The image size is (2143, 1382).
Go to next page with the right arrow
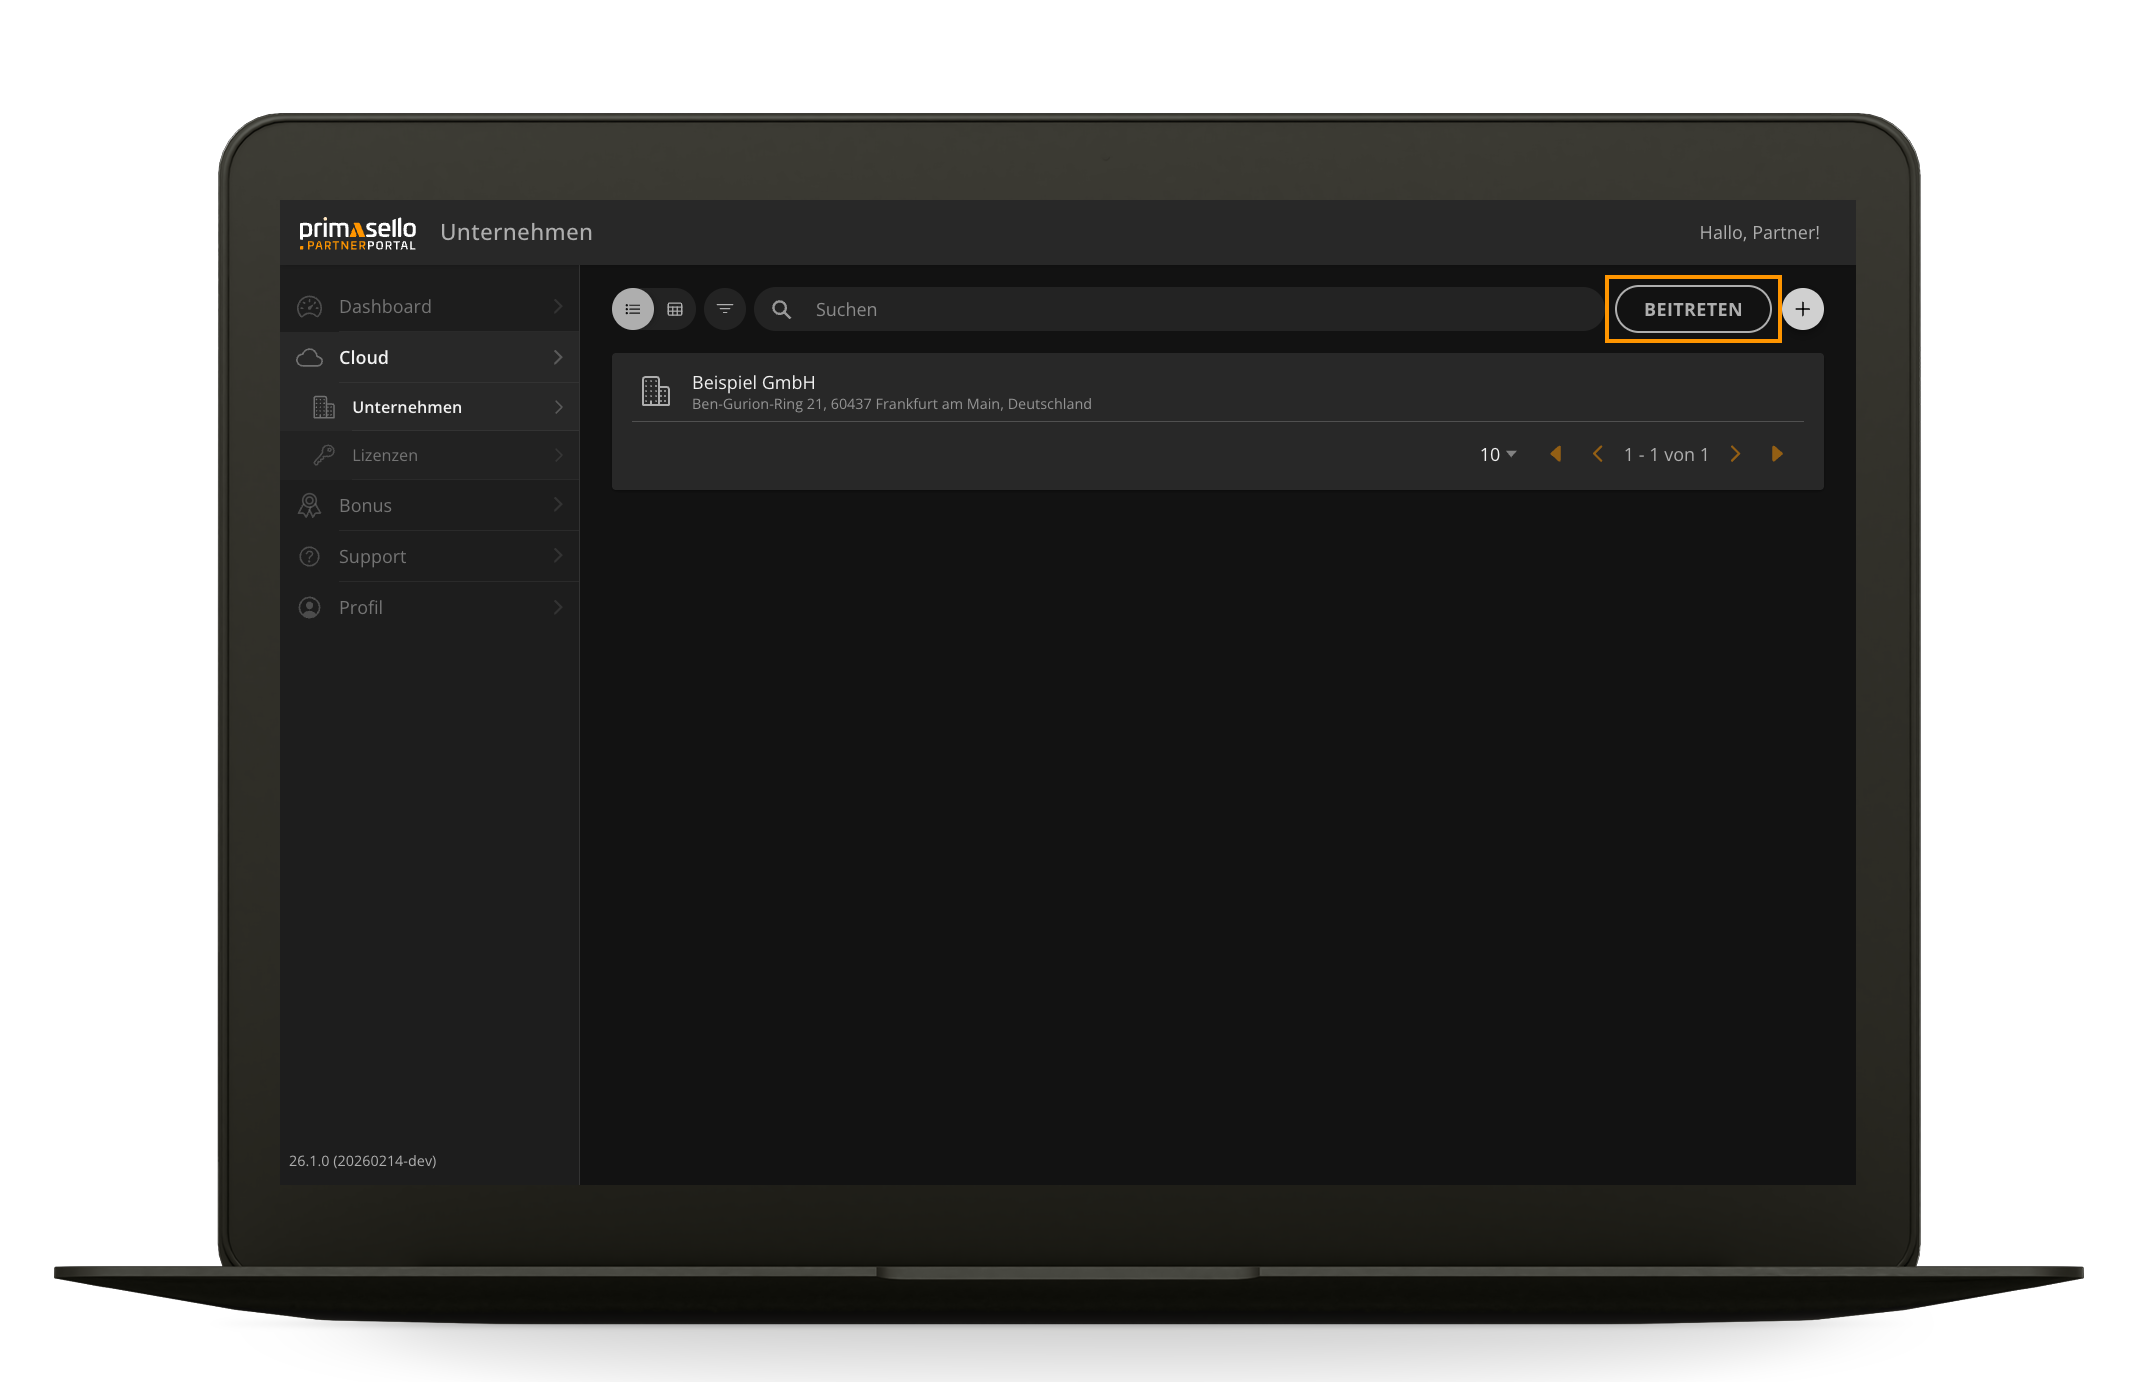click(1735, 453)
